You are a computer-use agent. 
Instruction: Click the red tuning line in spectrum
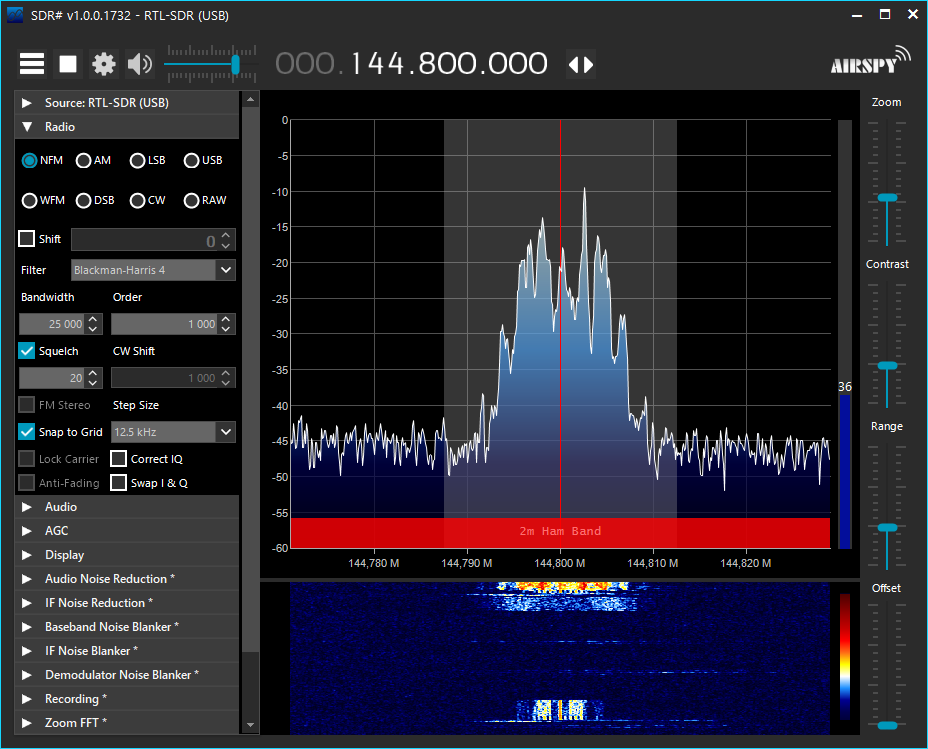click(560, 319)
